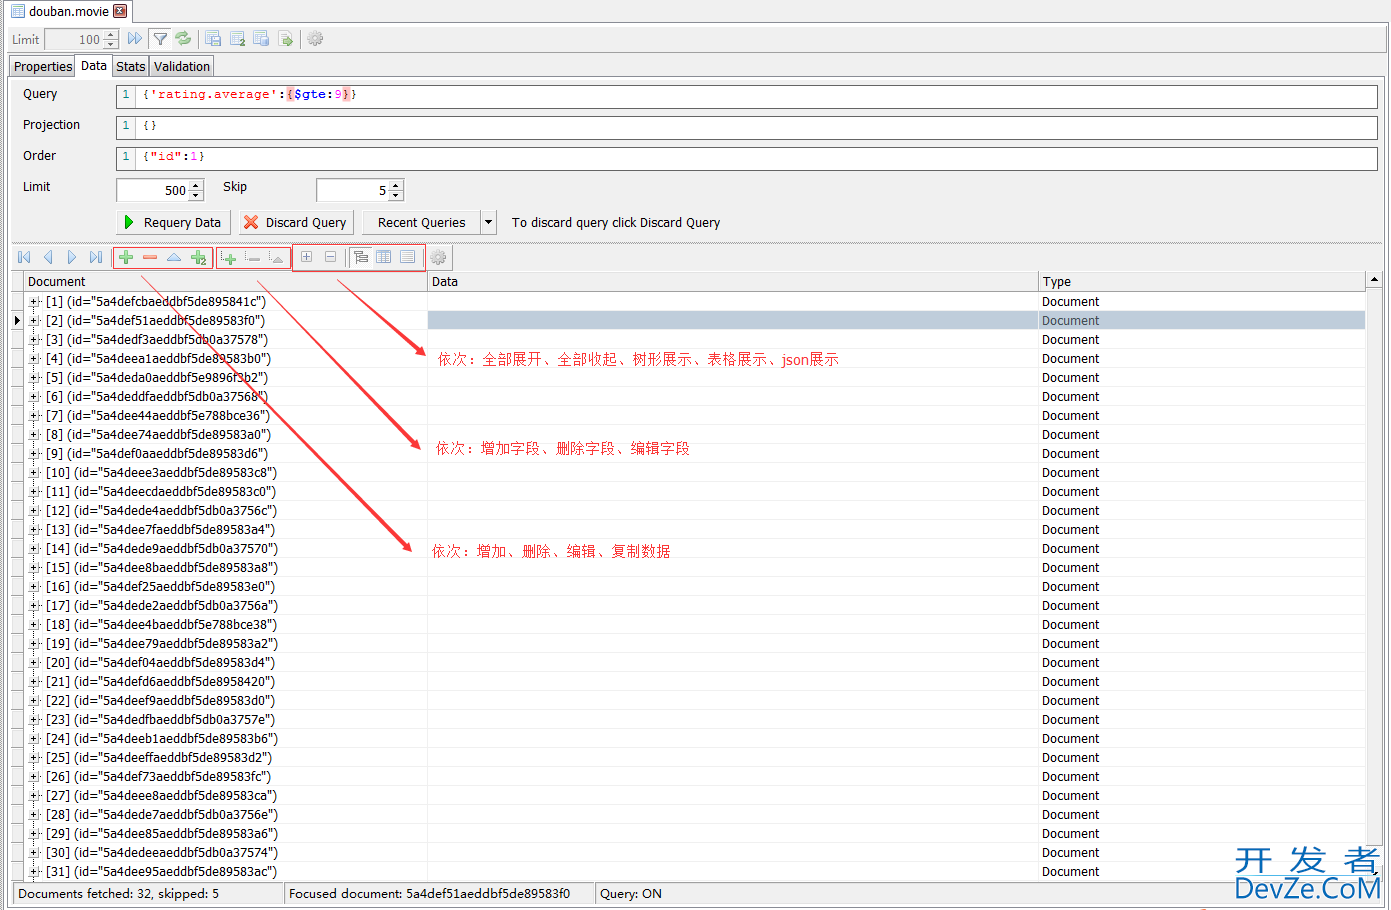Click the Discard Query button
The image size is (1391, 910).
[296, 222]
